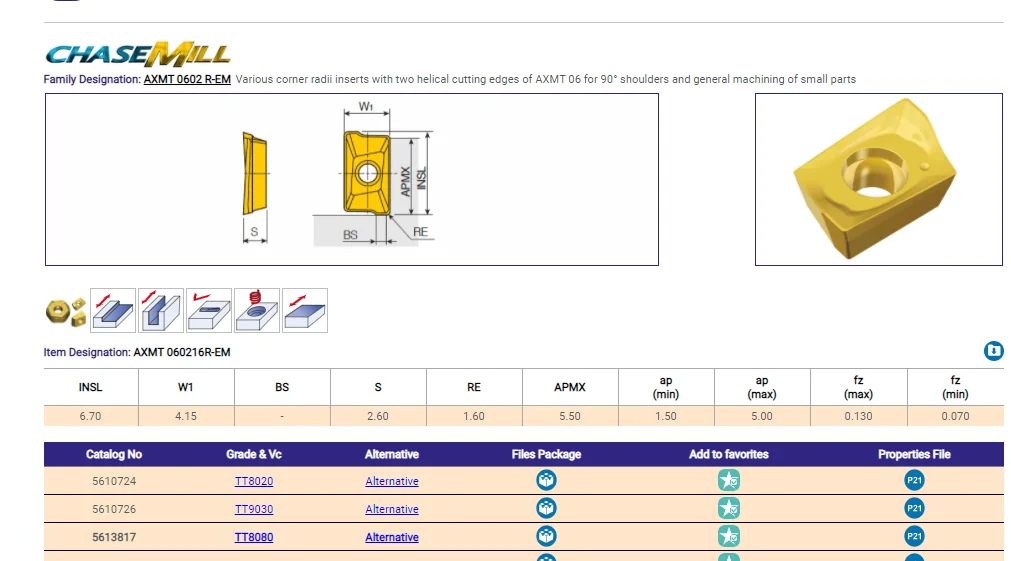Click the ap (max) value 5.00
Screen dimensions: 1011x561
762,417
